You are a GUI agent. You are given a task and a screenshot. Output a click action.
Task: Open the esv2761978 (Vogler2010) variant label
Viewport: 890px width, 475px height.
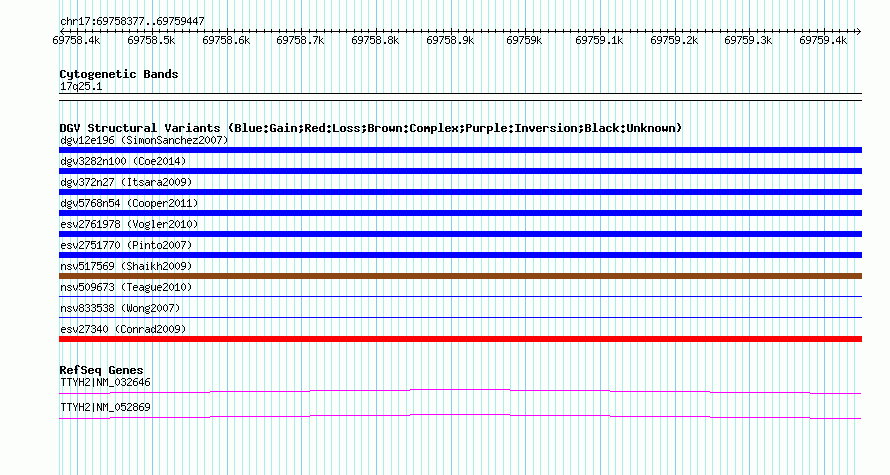(129, 224)
